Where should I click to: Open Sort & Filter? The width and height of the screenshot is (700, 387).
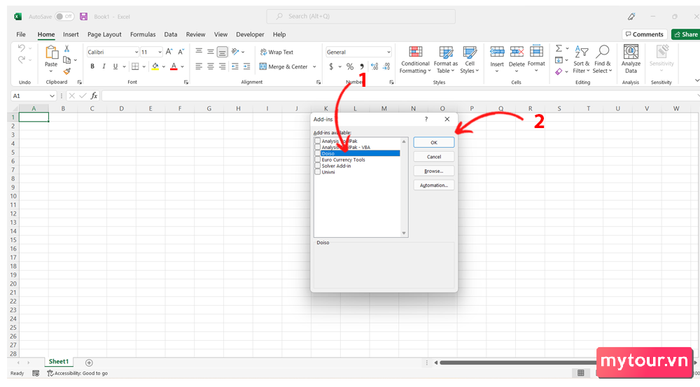581,59
